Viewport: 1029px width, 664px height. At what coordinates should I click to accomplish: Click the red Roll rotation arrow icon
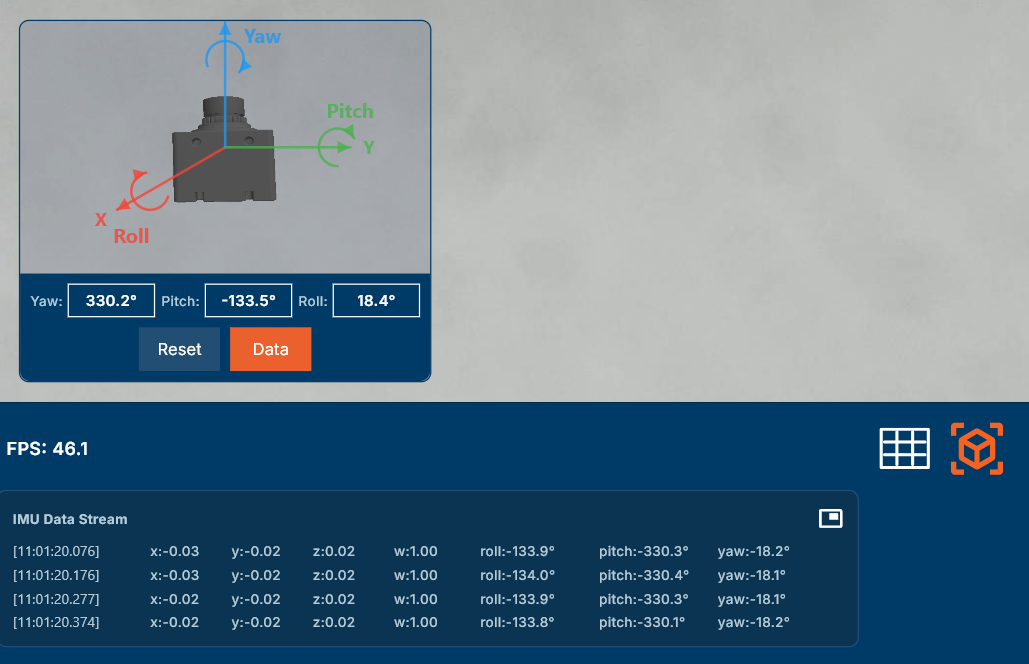click(147, 190)
